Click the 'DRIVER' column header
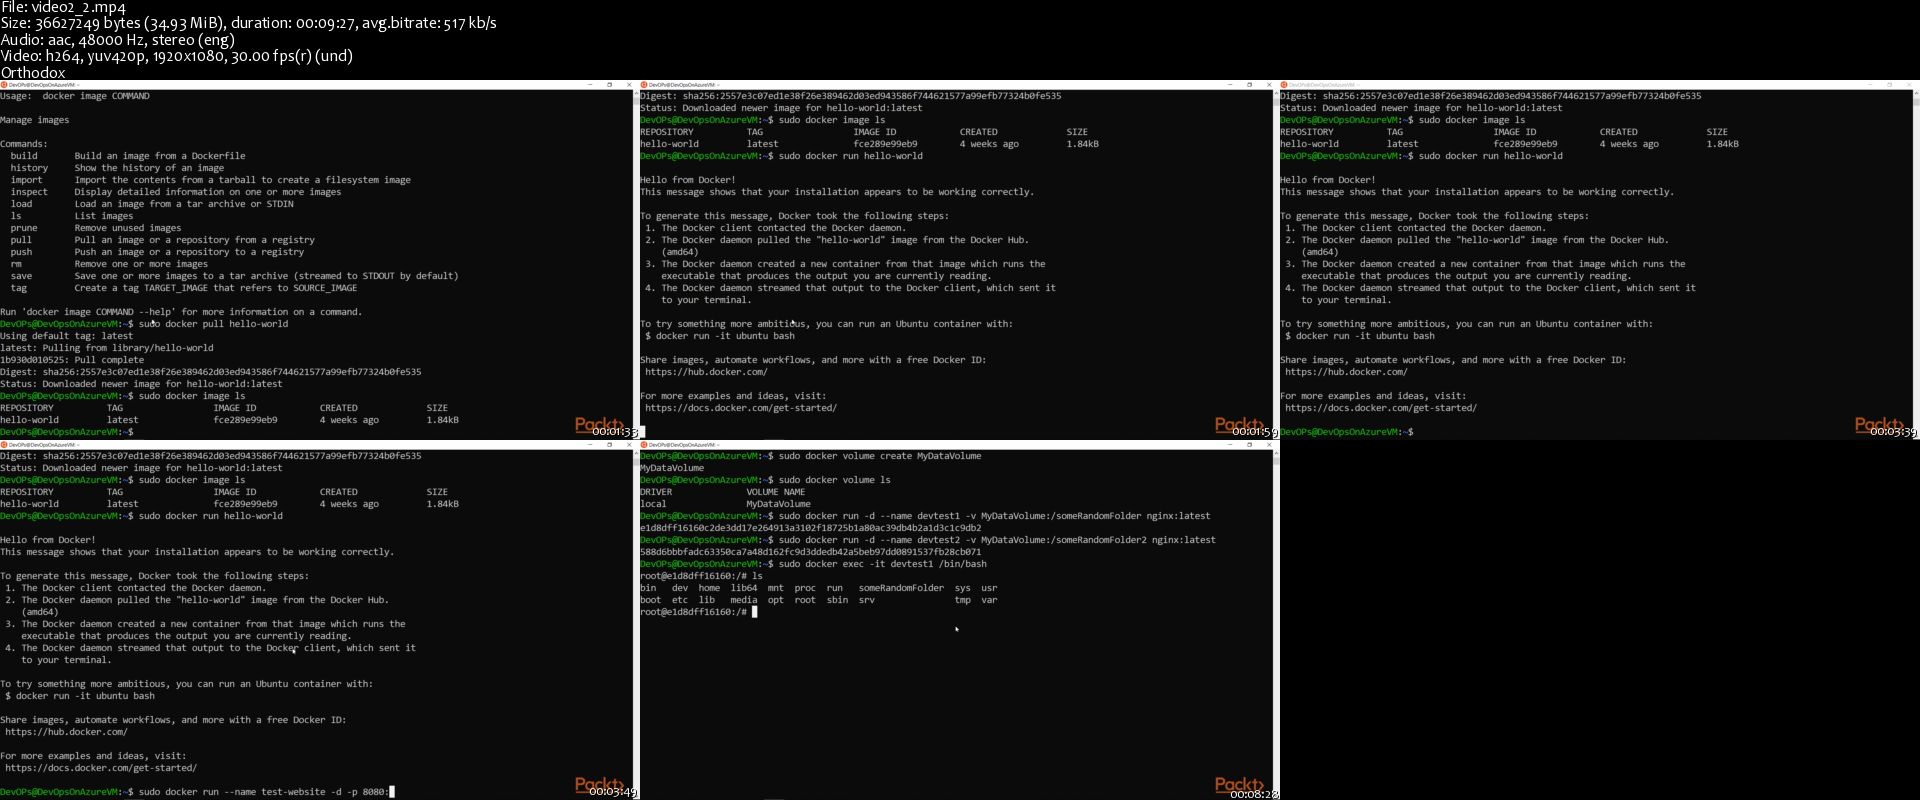The image size is (1920, 800). tap(656, 492)
